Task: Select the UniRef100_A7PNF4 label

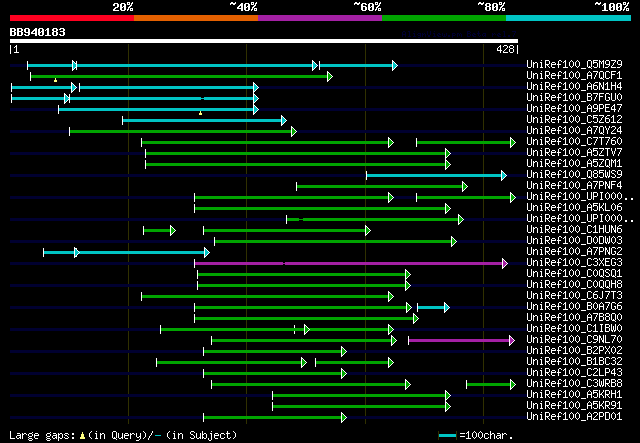Action: [574, 186]
